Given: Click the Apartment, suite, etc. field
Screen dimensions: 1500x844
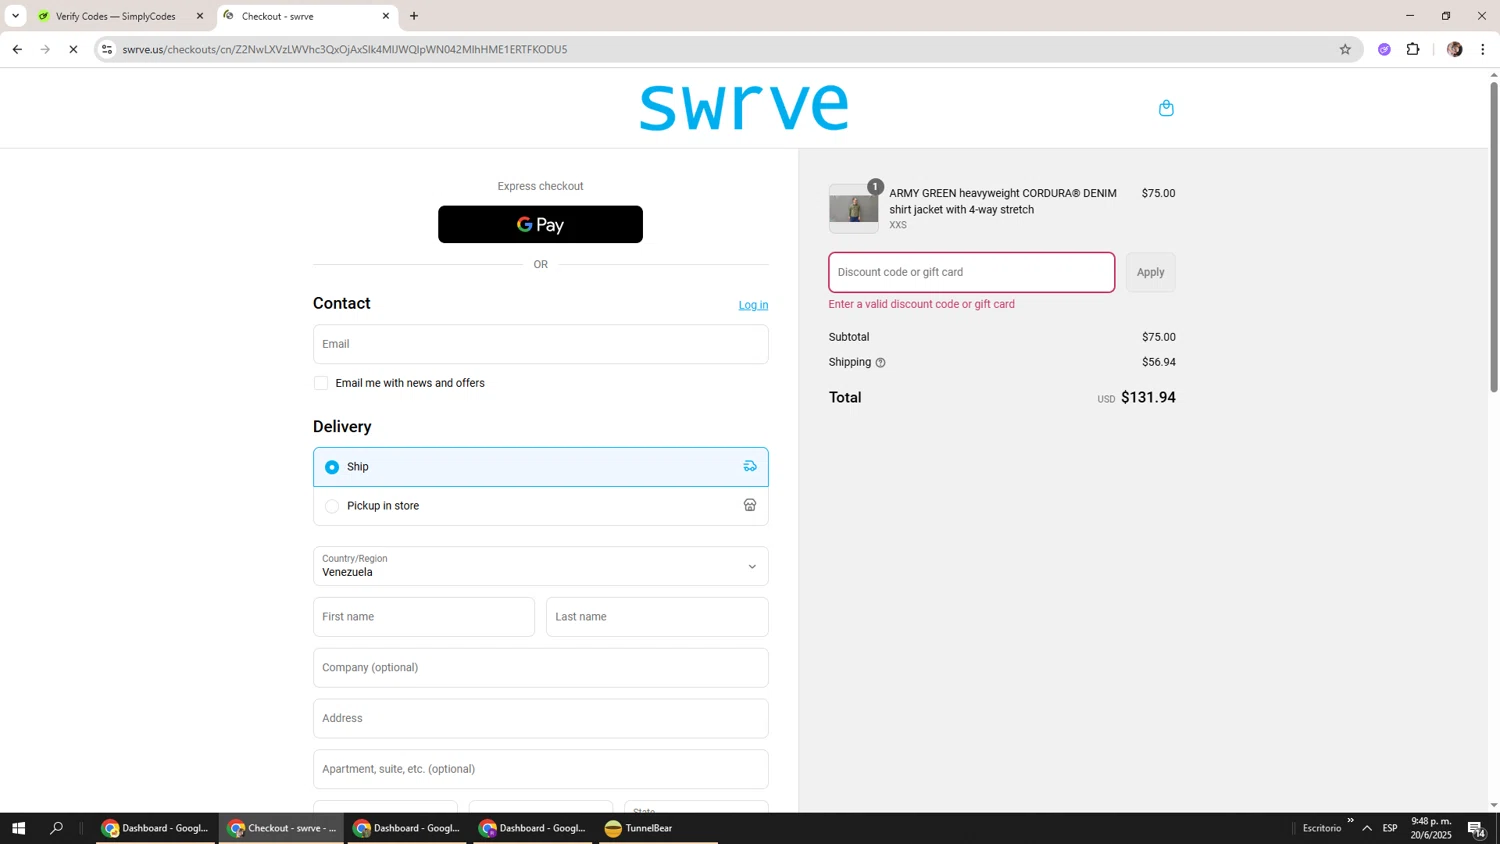Looking at the screenshot, I should pyautogui.click(x=540, y=769).
